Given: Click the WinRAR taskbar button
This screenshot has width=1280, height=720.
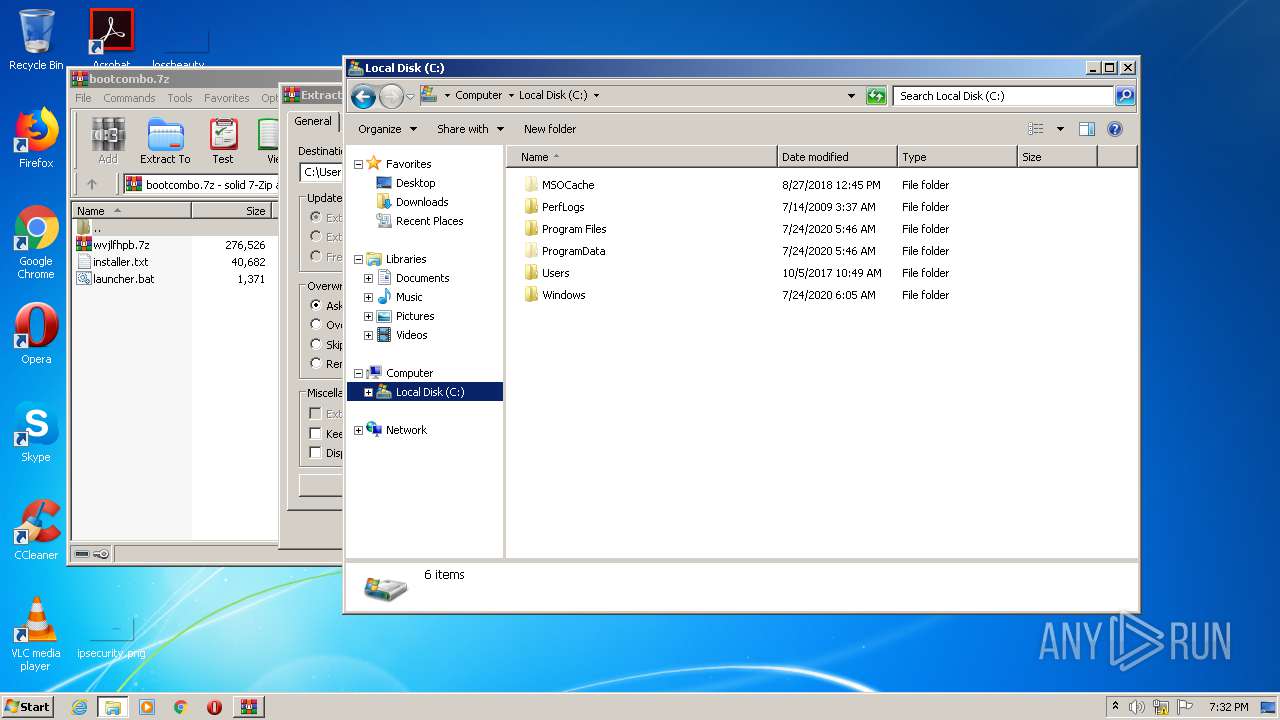Looking at the screenshot, I should point(248,707).
